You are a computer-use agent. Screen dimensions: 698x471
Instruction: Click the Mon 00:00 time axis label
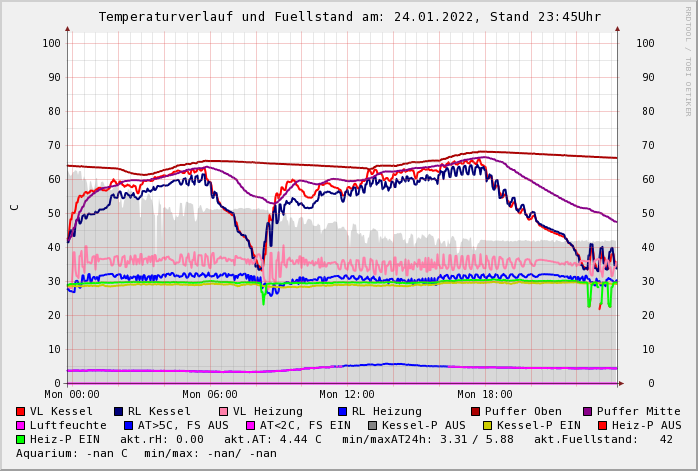[72, 395]
